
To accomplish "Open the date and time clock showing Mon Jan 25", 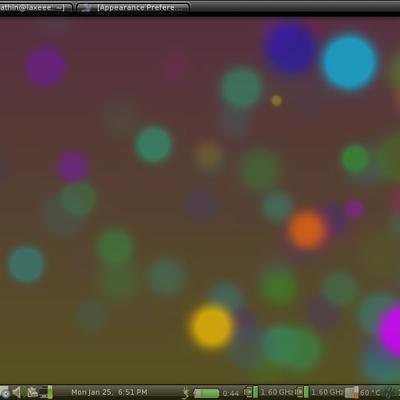I will tap(109, 392).
